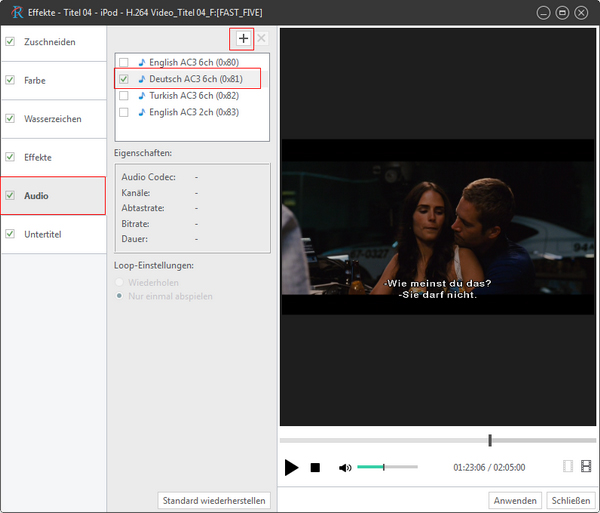Viewport: 600px width, 513px height.
Task: Adjust the volume slider handle
Action: [383, 467]
